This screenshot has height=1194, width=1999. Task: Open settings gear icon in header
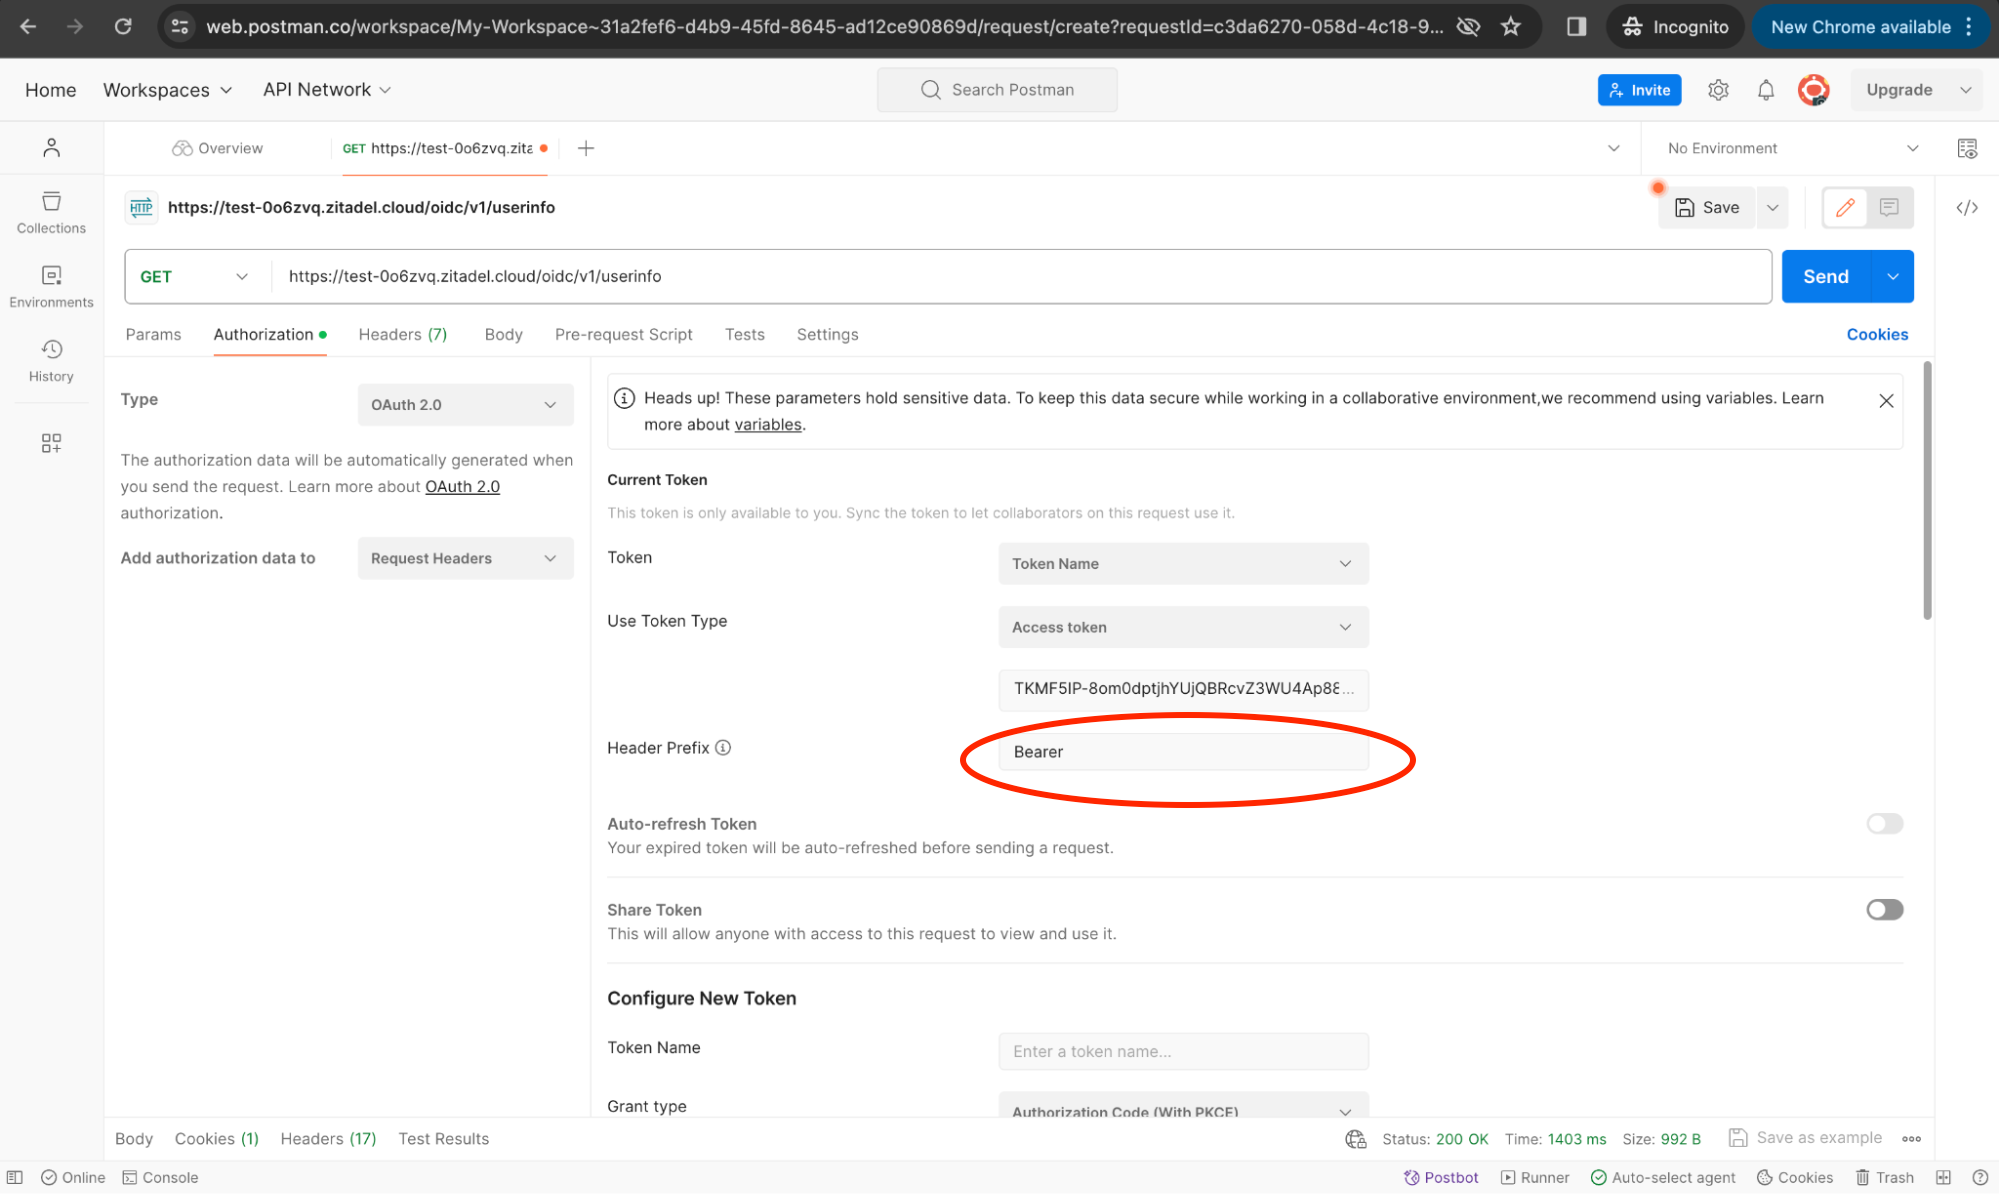tap(1717, 90)
